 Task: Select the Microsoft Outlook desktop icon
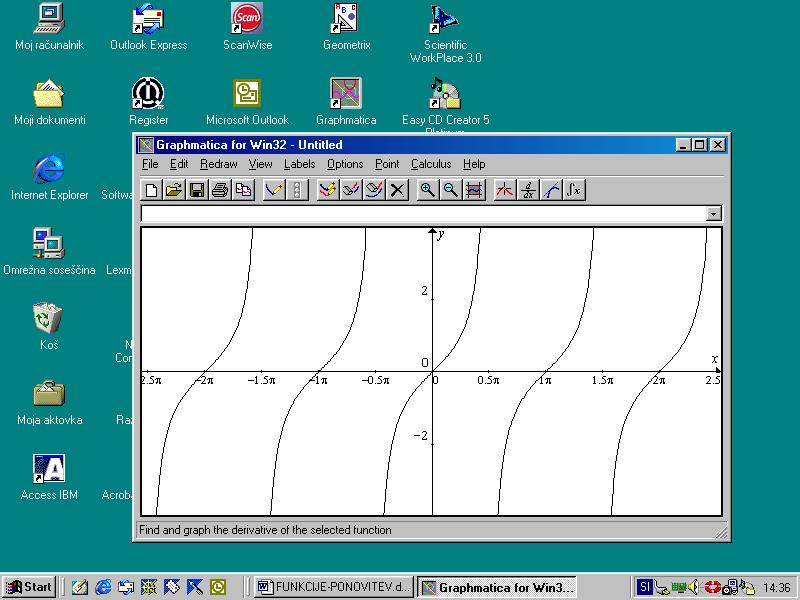pos(247,102)
